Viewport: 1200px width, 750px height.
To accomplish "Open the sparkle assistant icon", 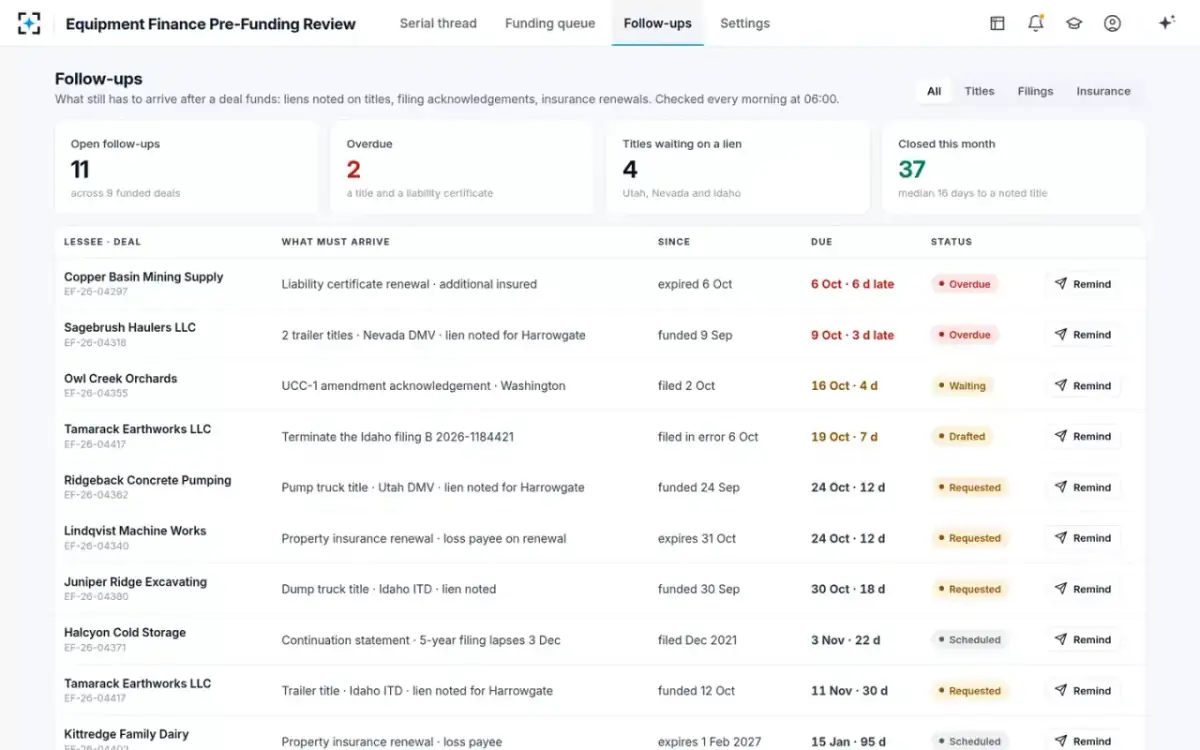I will 1166,23.
